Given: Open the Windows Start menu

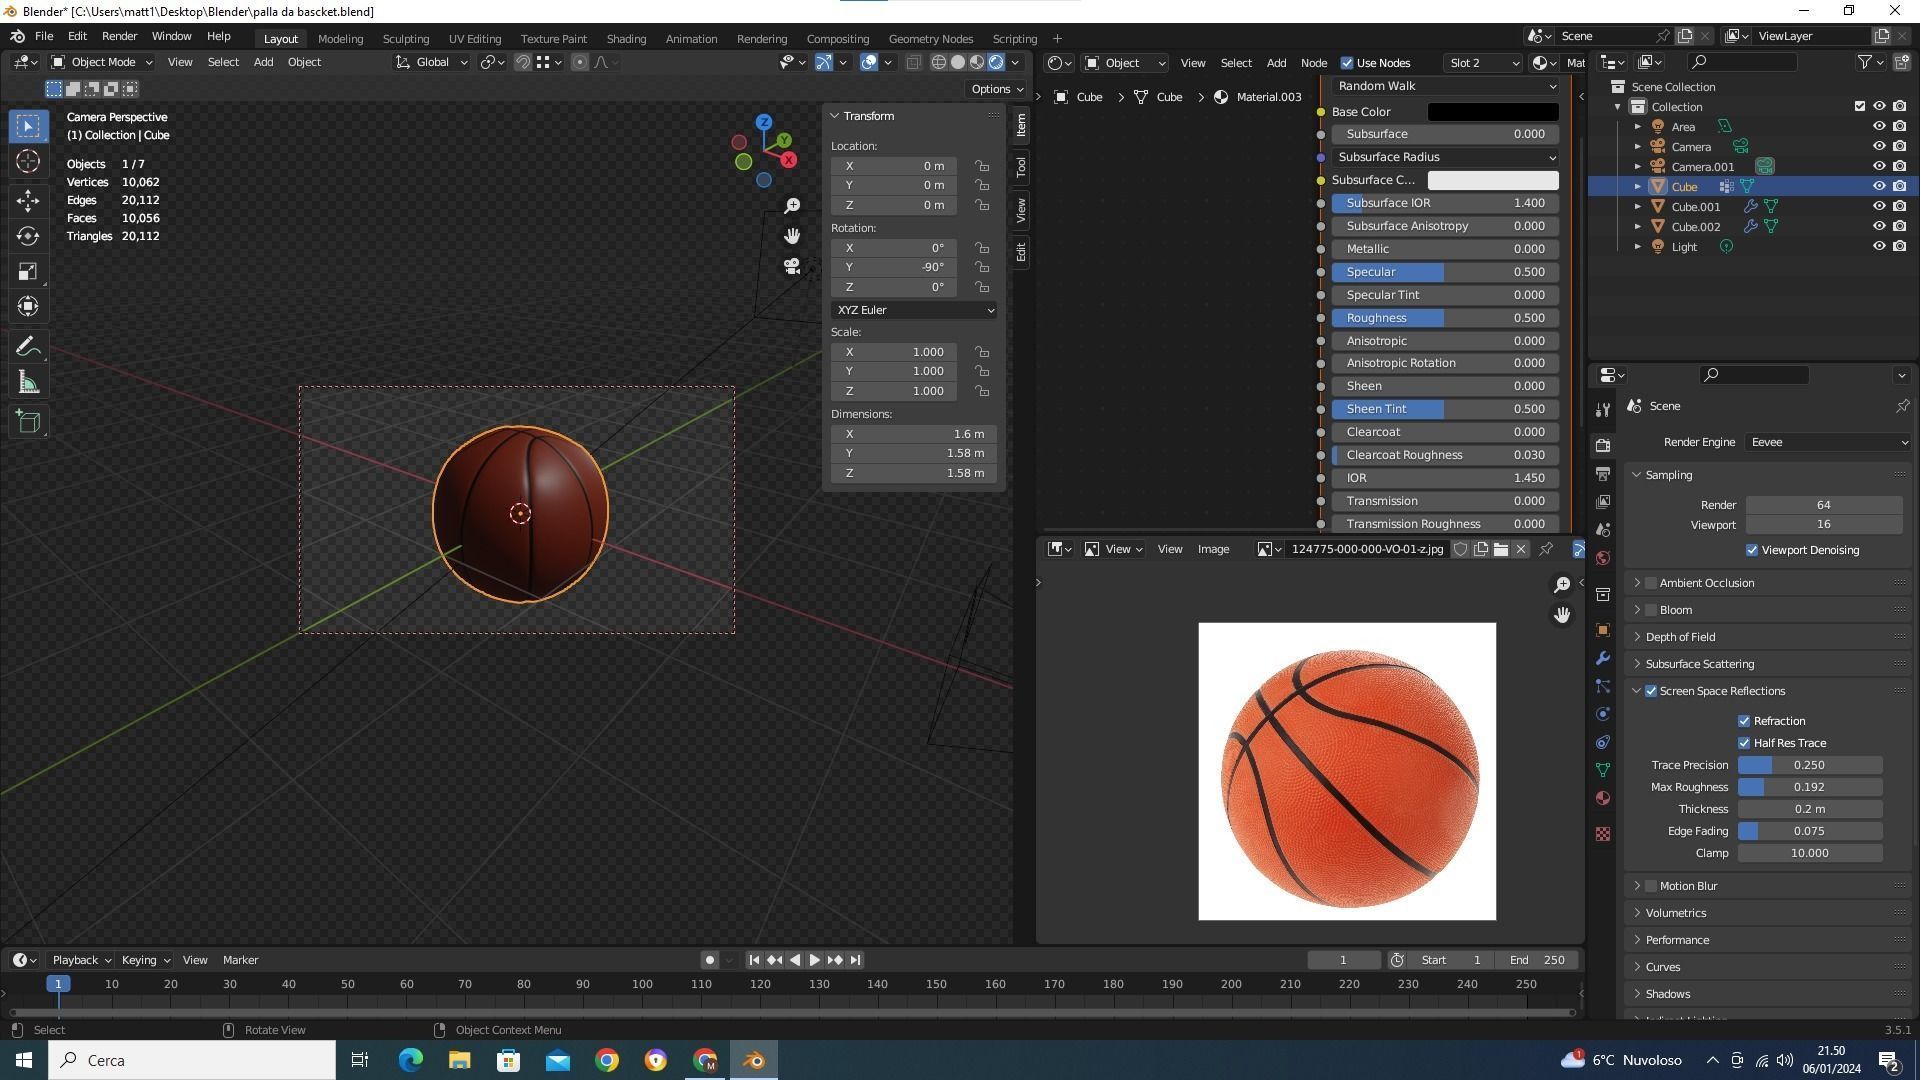Looking at the screenshot, I should [24, 1060].
